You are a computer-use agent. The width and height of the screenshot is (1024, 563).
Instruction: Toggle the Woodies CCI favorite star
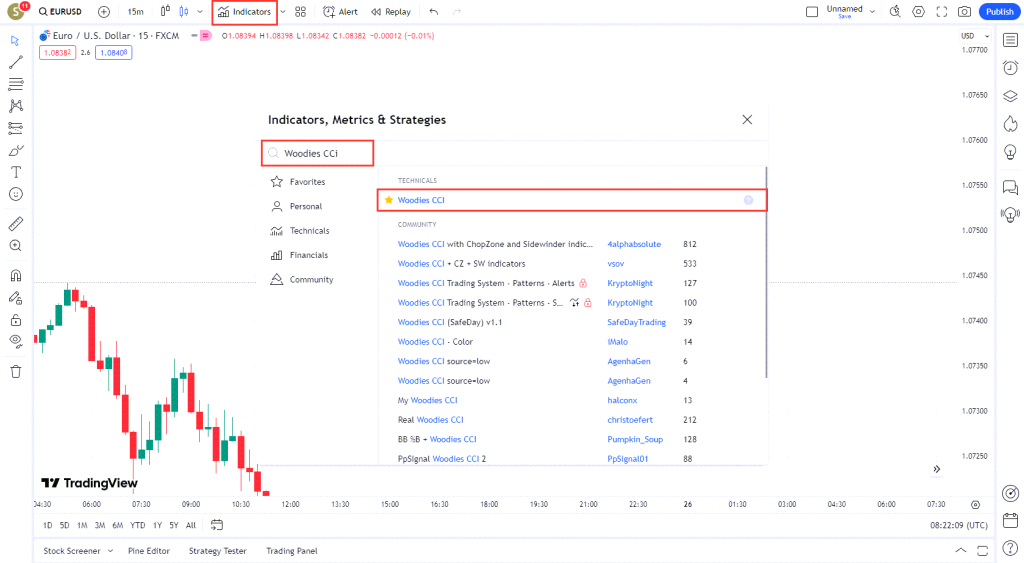pyautogui.click(x=389, y=201)
